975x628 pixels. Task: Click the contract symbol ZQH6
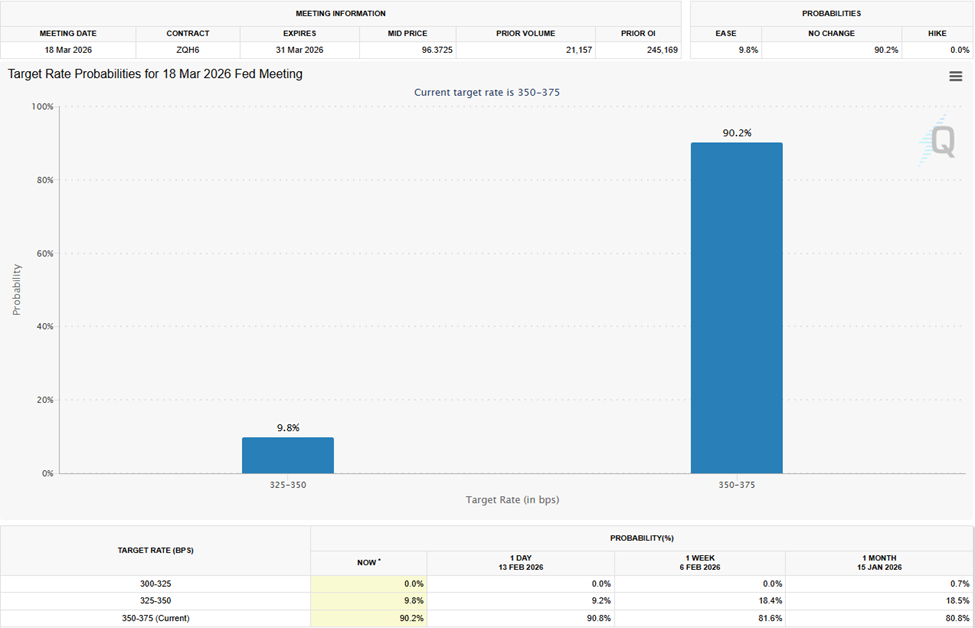pyautogui.click(x=188, y=49)
